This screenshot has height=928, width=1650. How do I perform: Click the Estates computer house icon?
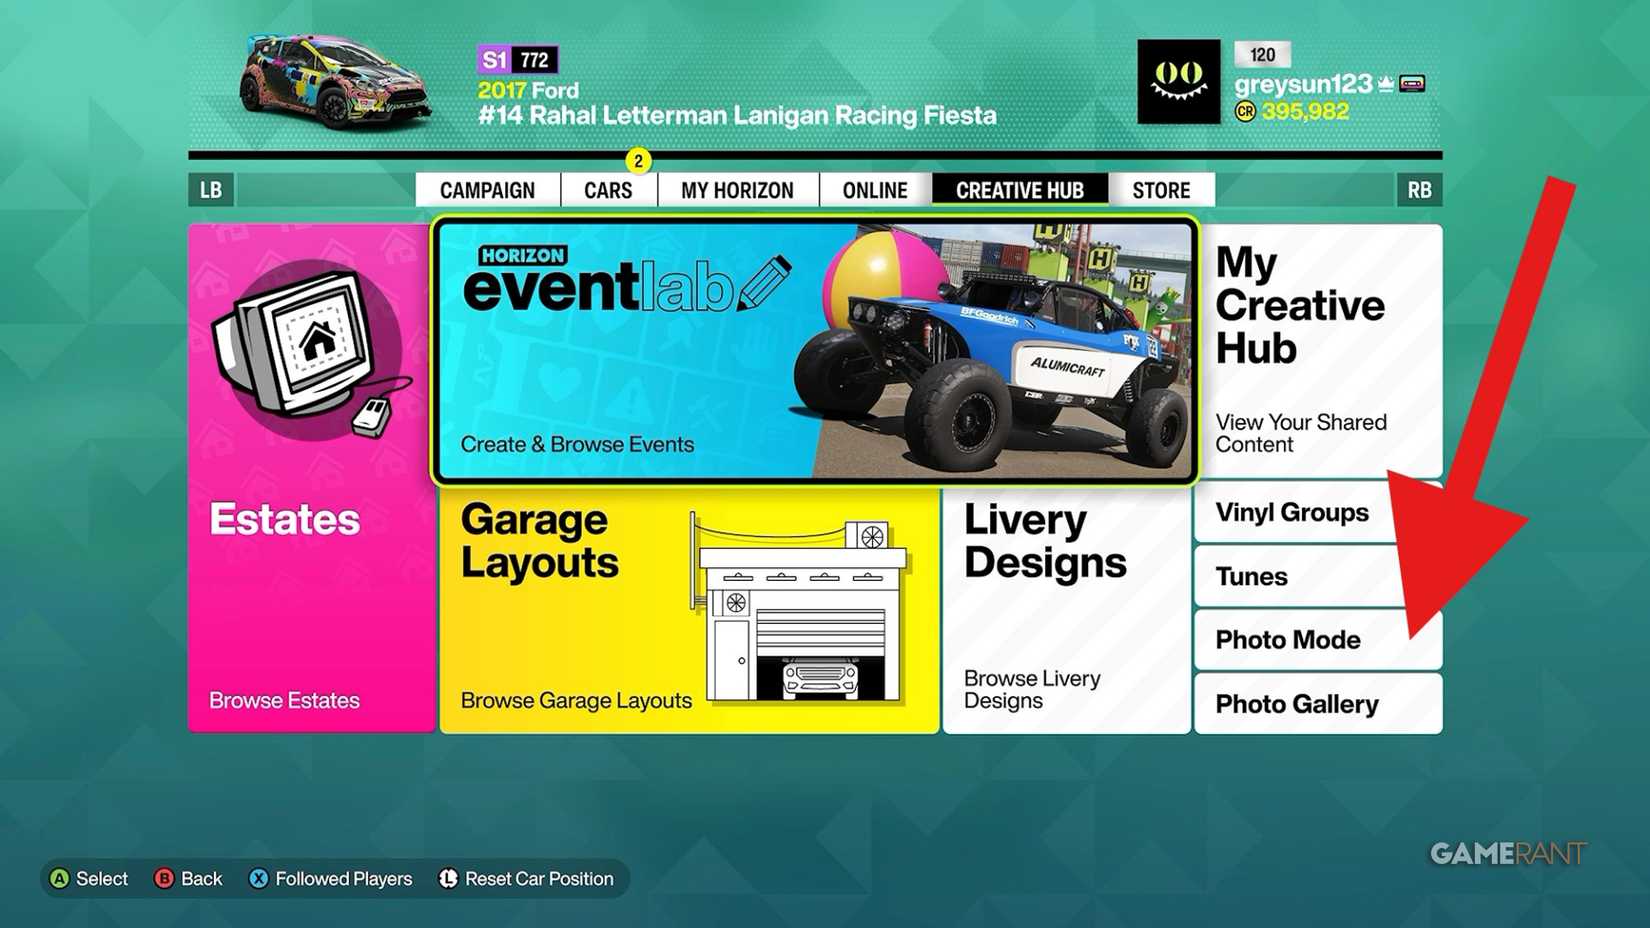(x=312, y=350)
